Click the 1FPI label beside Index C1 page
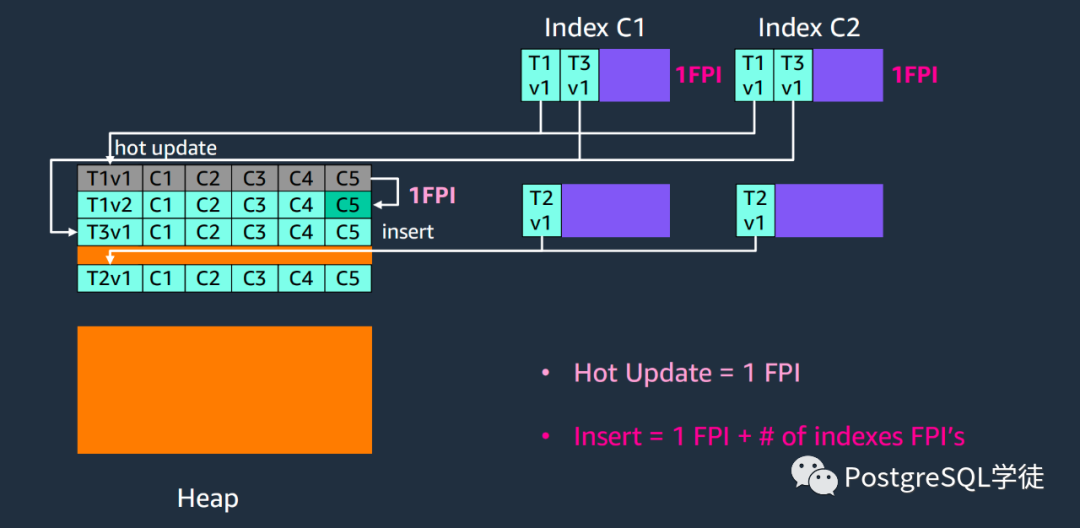Screen dimensions: 1080x528 [698, 75]
